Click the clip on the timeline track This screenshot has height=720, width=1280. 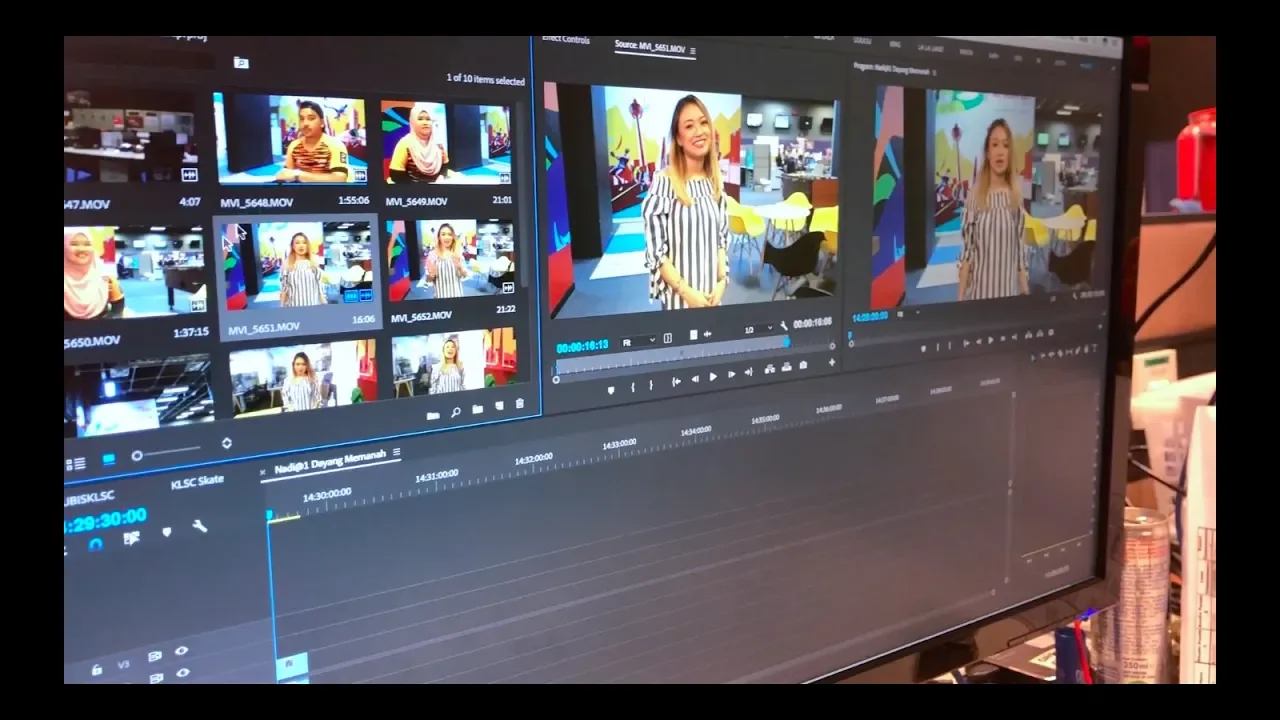(x=292, y=664)
